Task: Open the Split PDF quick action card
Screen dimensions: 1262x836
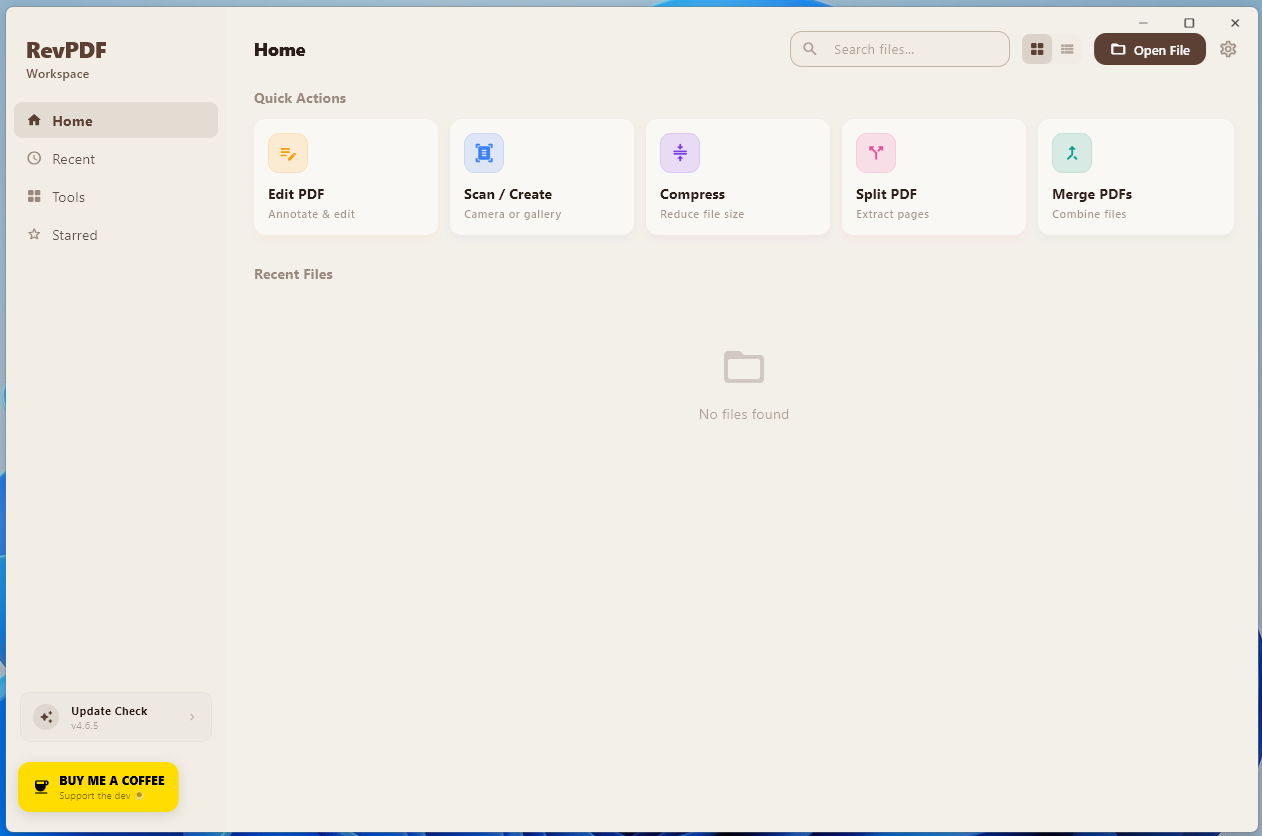Action: (x=934, y=177)
